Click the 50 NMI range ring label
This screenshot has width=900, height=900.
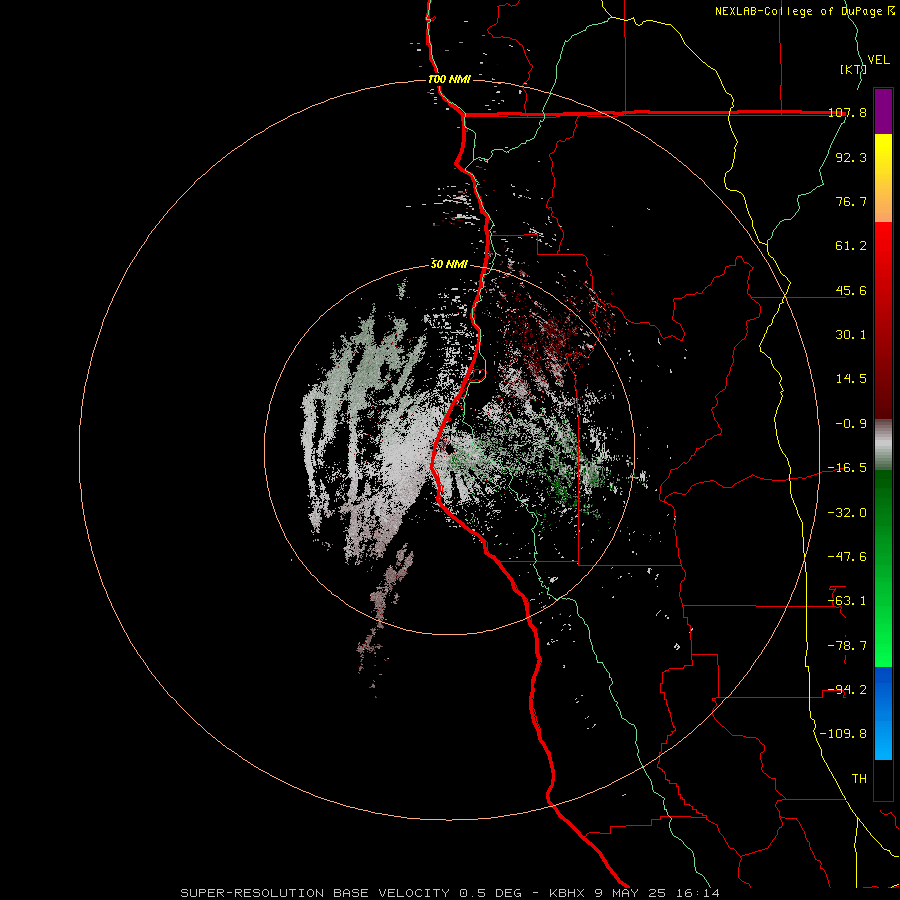[449, 264]
